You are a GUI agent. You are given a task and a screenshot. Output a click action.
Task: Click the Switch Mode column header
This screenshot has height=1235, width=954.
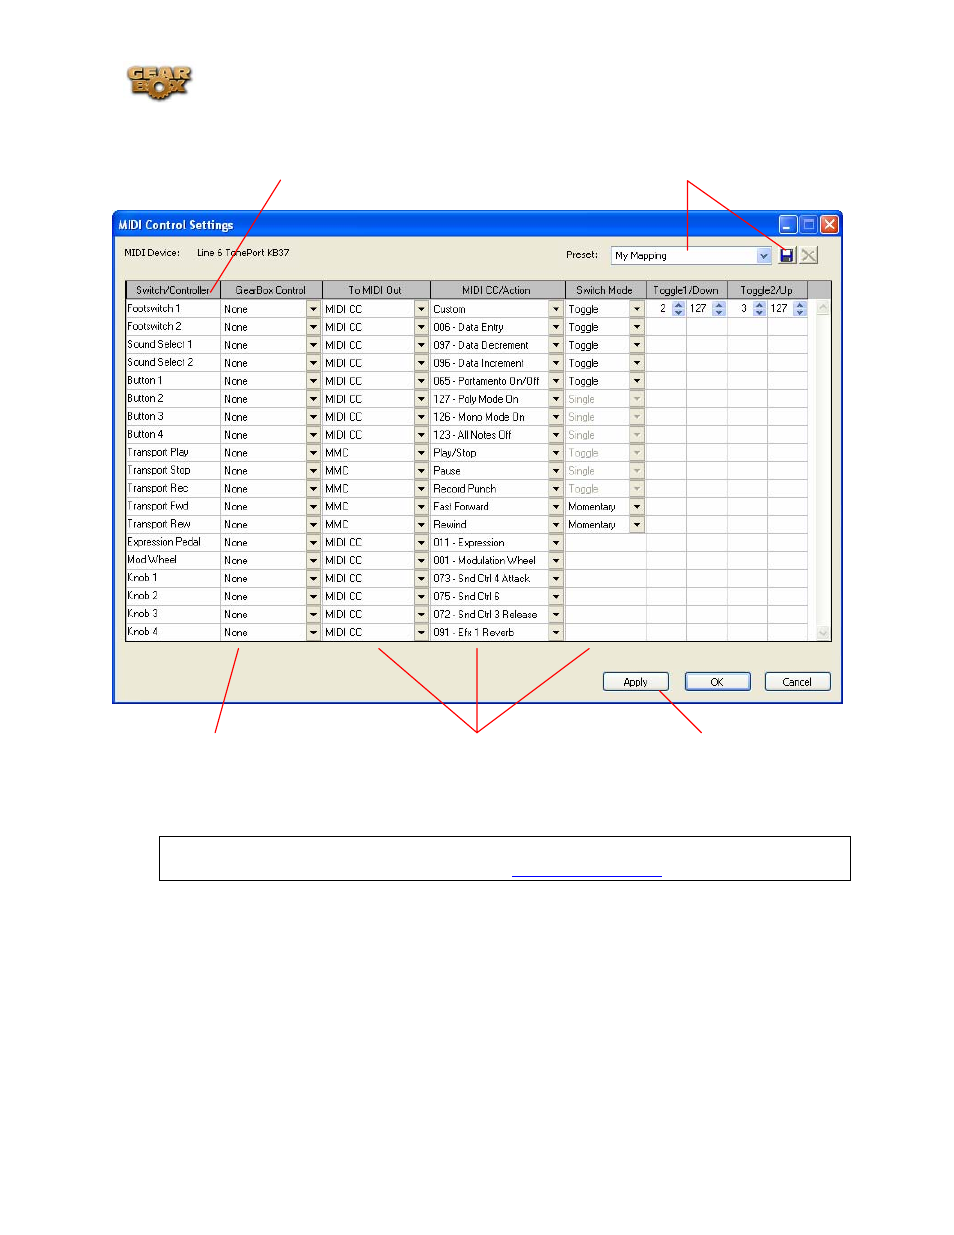pyautogui.click(x=605, y=290)
